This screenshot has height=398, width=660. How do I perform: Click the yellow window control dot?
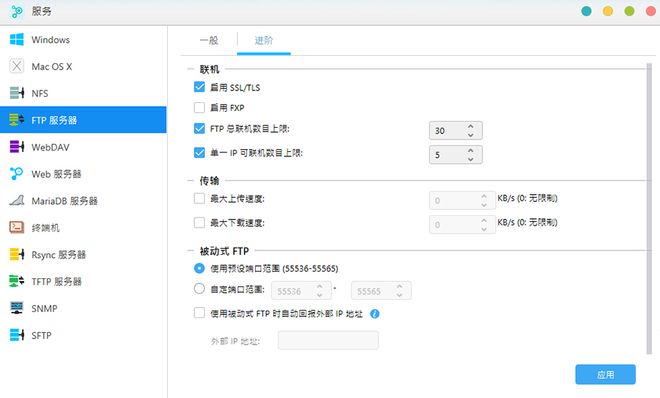pos(608,11)
